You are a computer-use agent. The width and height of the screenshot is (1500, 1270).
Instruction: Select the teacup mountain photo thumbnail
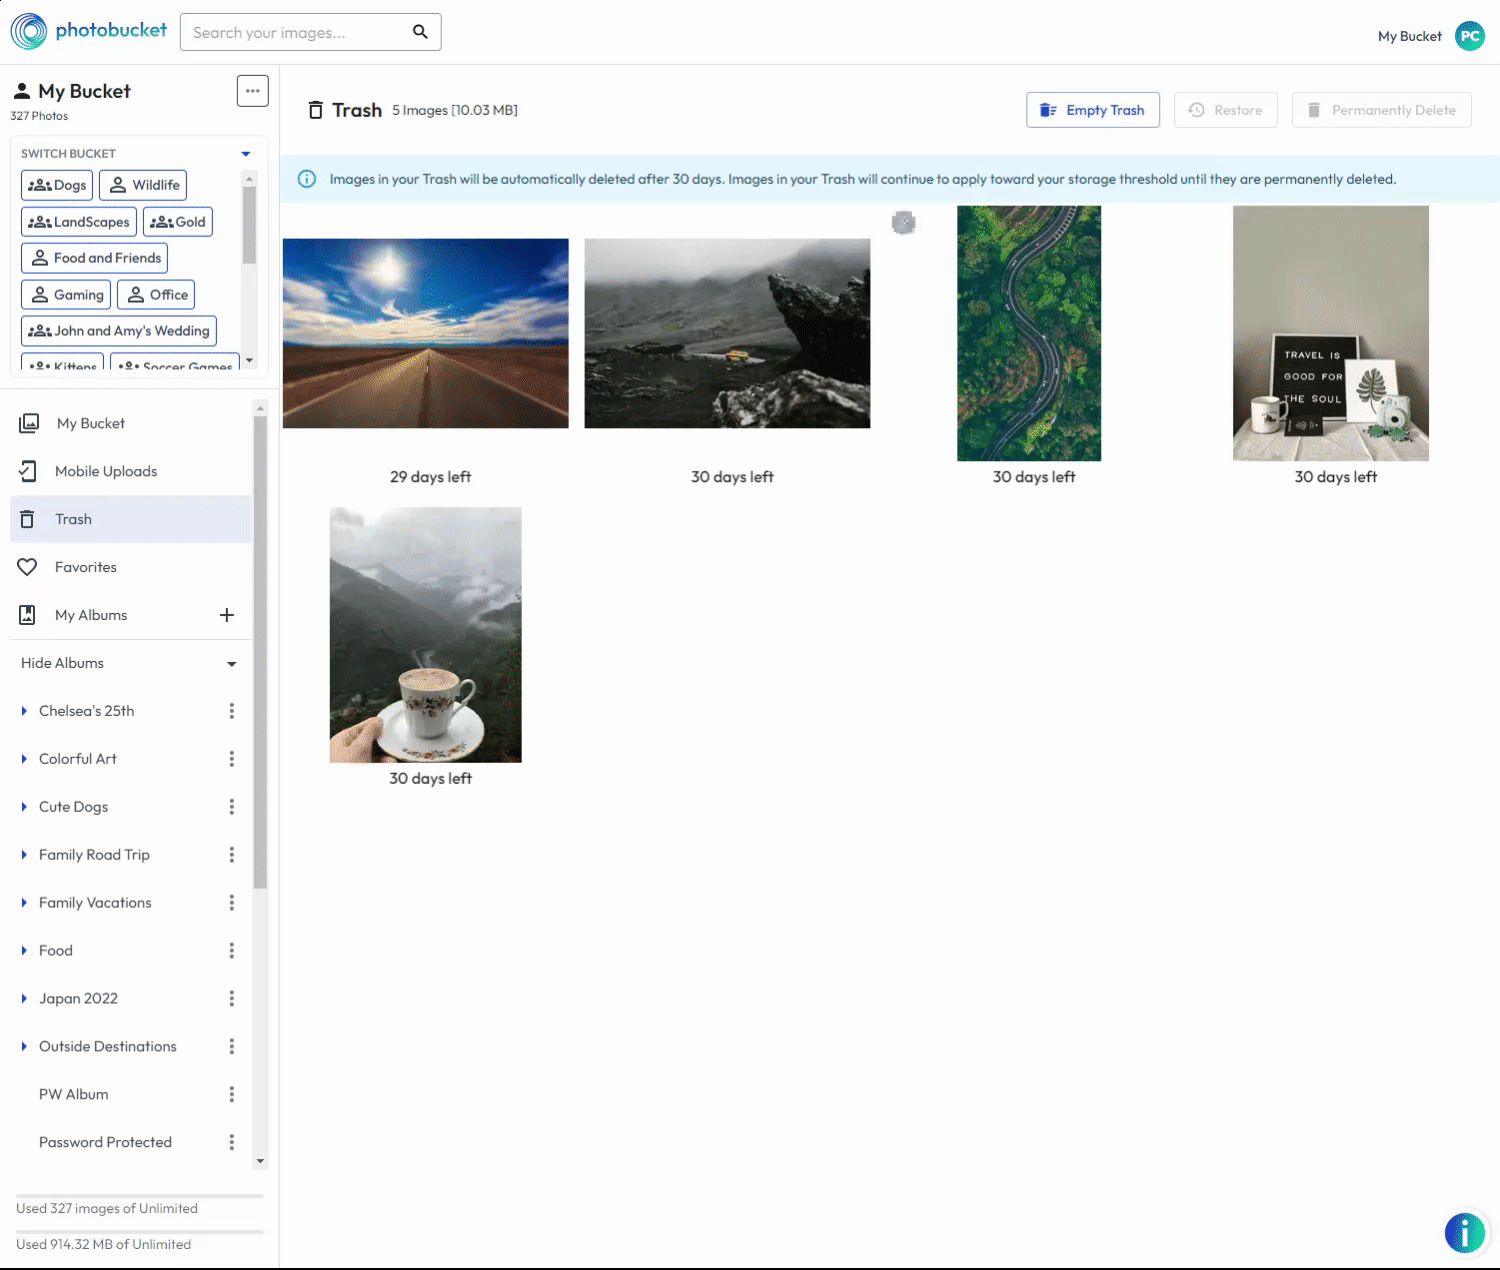tap(426, 635)
